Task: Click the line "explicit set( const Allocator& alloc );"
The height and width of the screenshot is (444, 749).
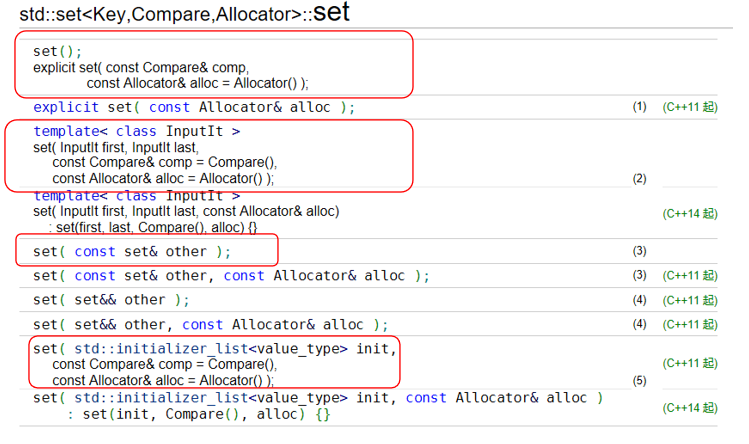Action: tap(194, 107)
